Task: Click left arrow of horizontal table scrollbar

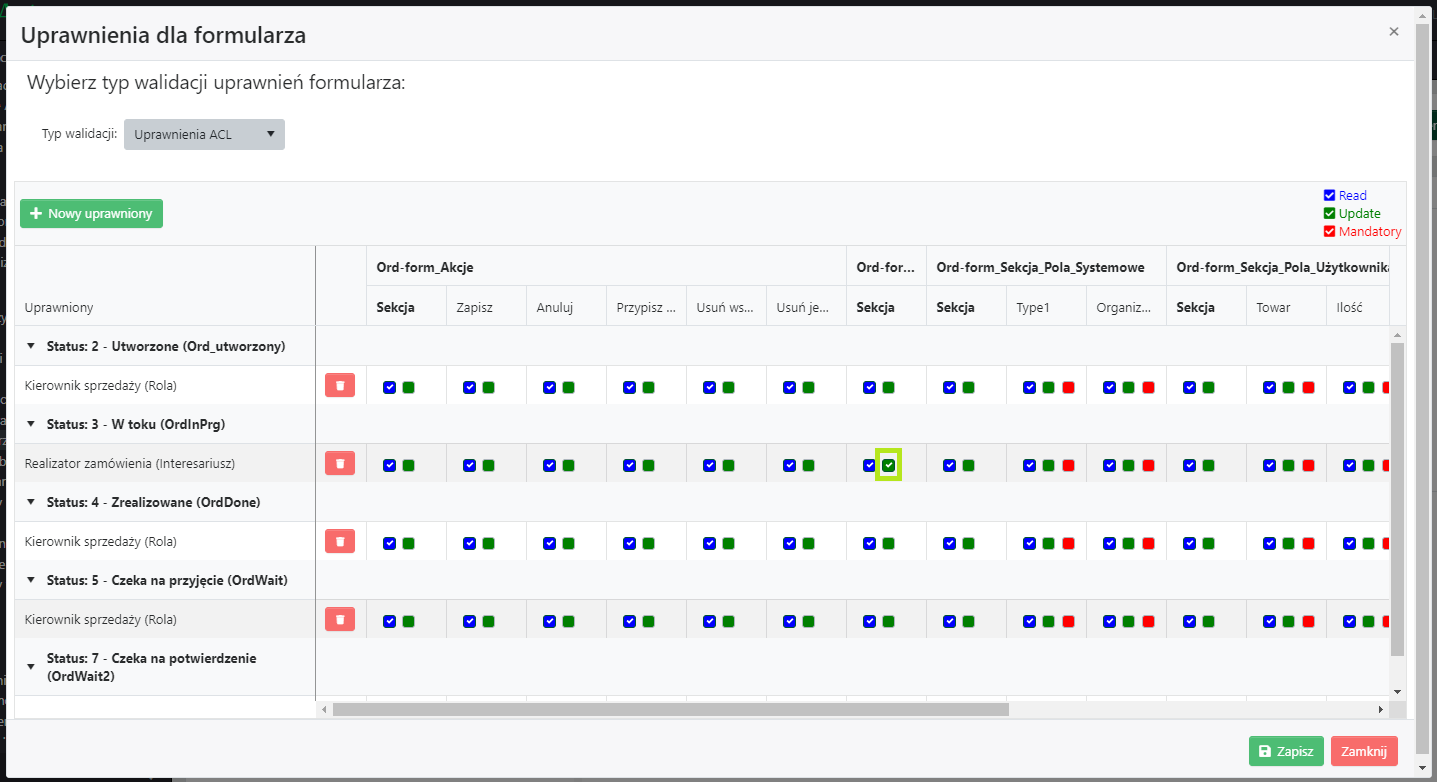Action: pyautogui.click(x=324, y=709)
